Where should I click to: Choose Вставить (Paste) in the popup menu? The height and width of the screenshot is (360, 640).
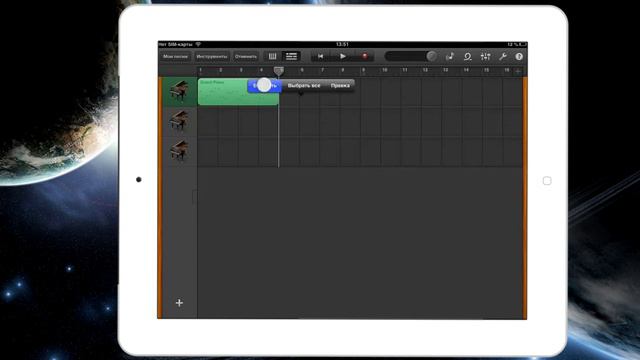(264, 85)
